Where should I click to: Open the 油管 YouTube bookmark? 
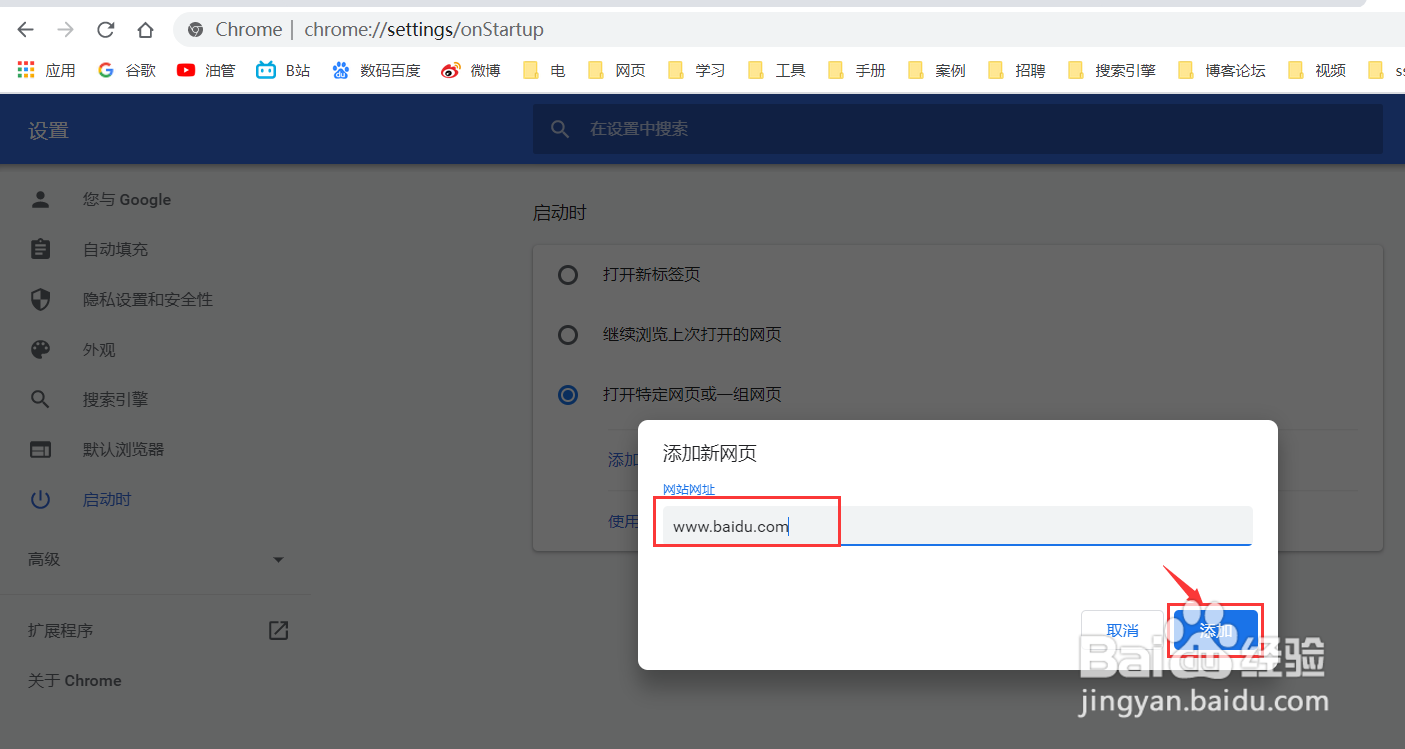click(206, 70)
